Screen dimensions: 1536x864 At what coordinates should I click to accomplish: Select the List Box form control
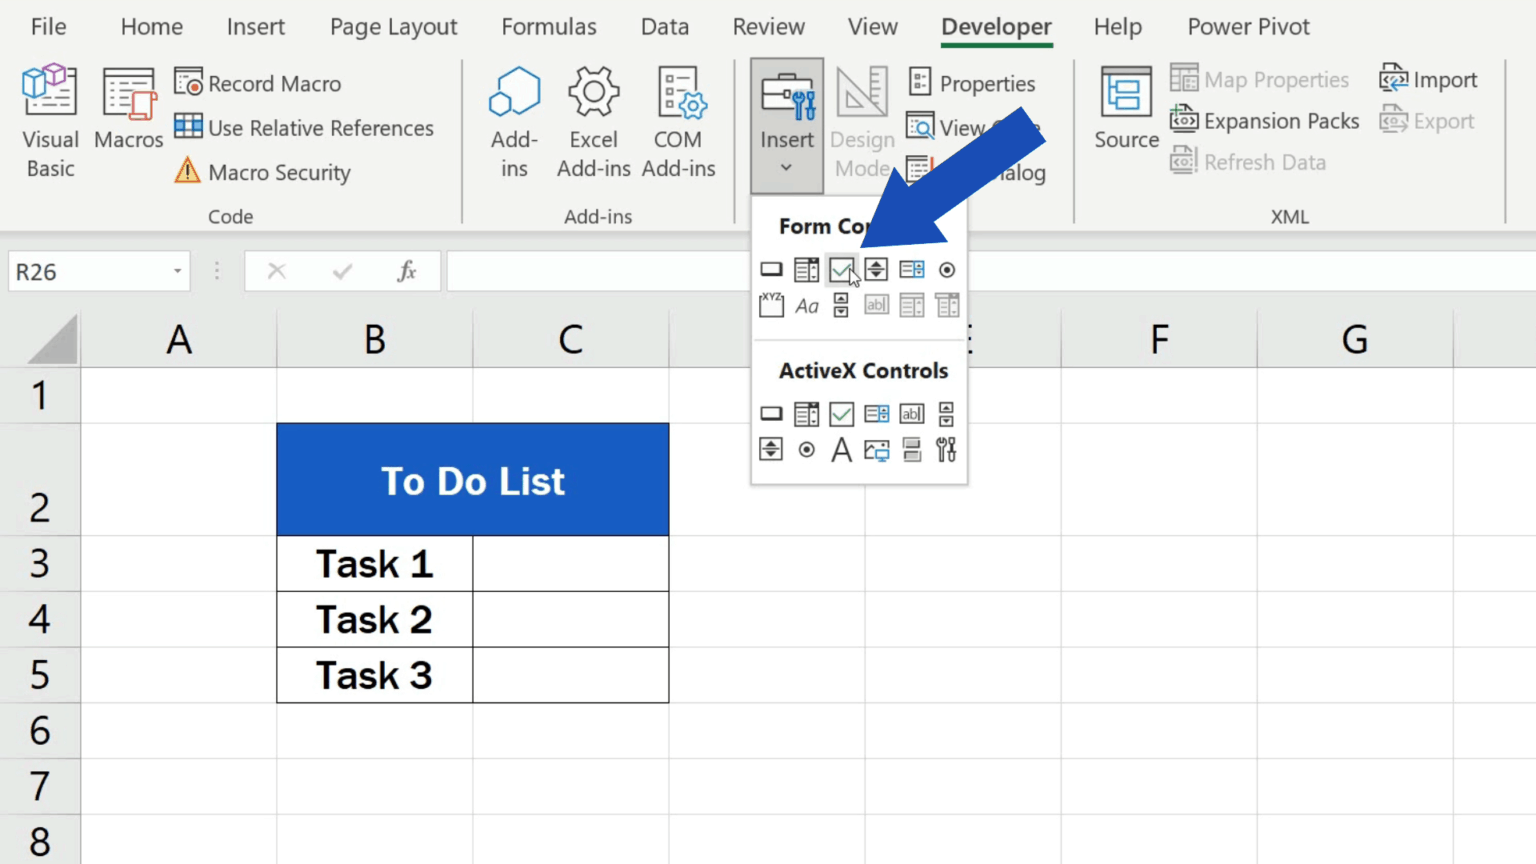coord(911,269)
